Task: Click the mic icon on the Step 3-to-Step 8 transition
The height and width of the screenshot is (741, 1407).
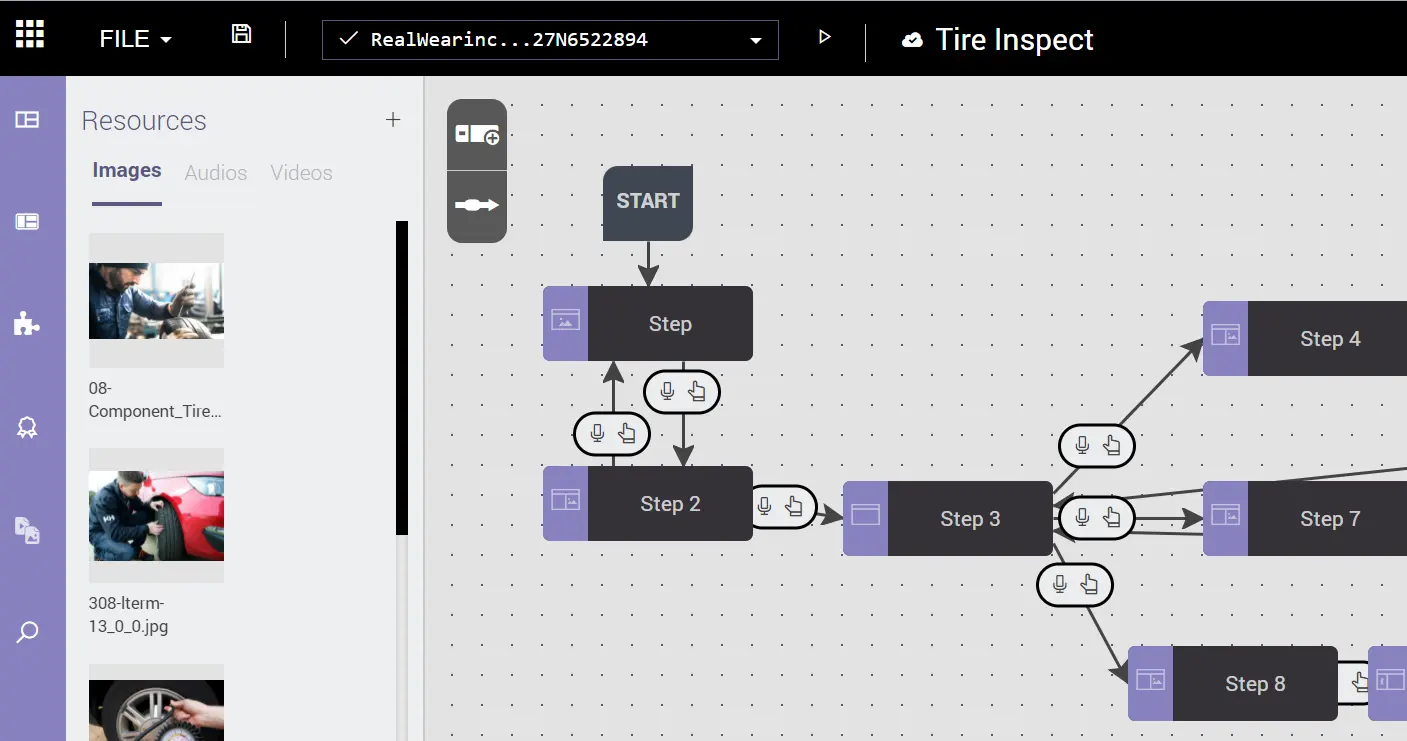Action: (1061, 584)
